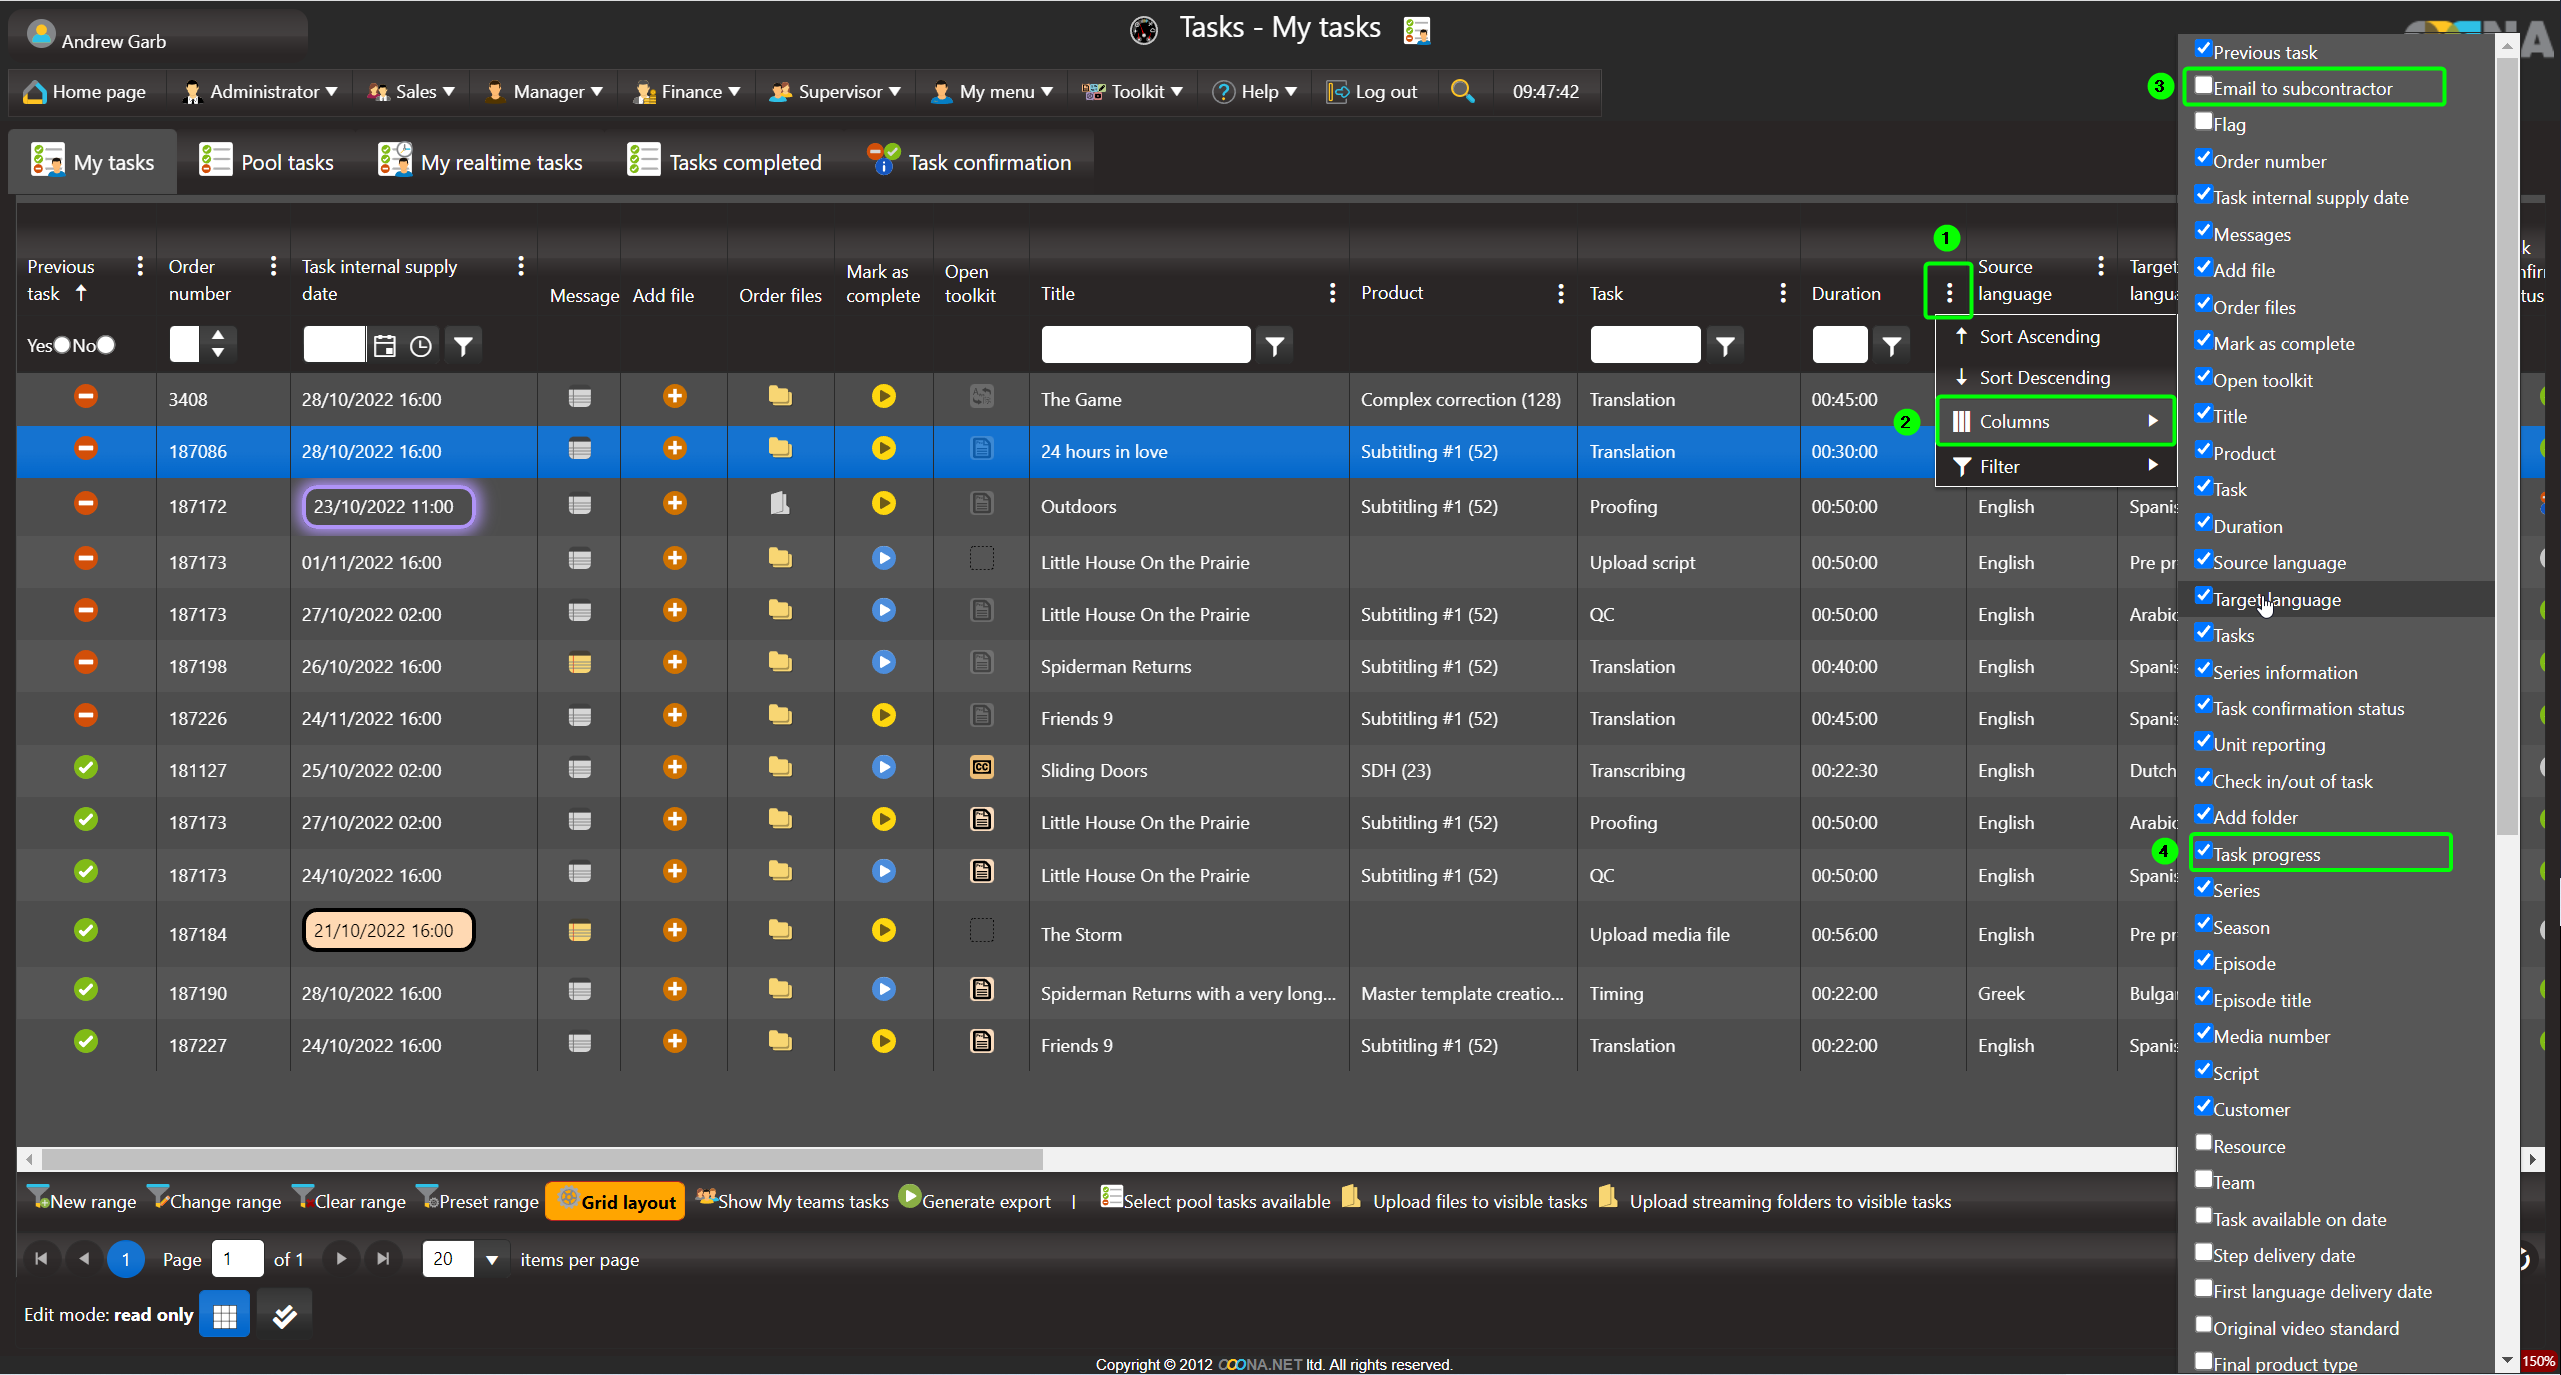Uncheck the Task progress column checkbox
2561x1375 pixels.
point(2203,852)
